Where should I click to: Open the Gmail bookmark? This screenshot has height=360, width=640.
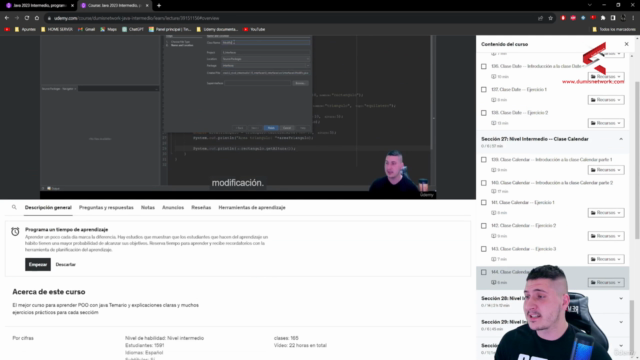coord(87,29)
